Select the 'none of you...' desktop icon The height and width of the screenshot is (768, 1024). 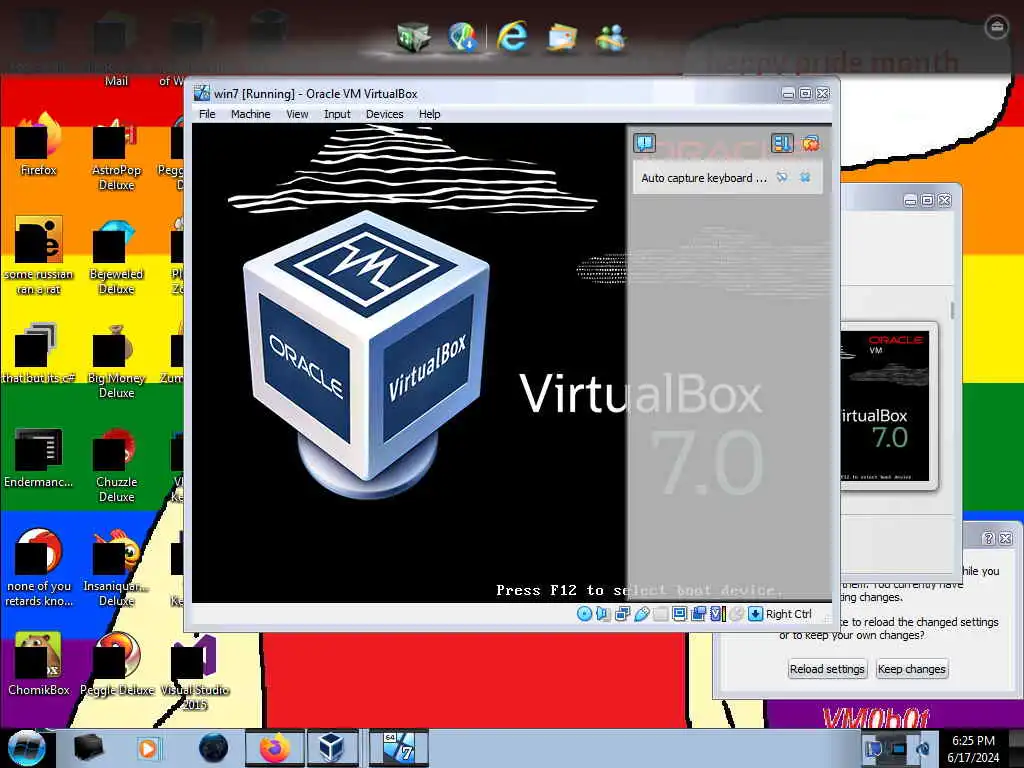point(38,568)
